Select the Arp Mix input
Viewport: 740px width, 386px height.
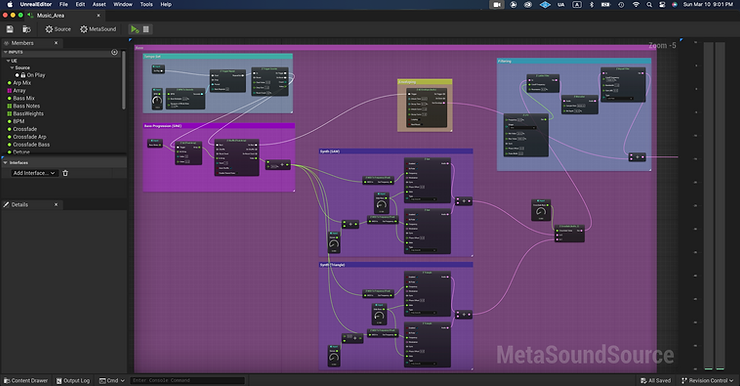point(22,83)
